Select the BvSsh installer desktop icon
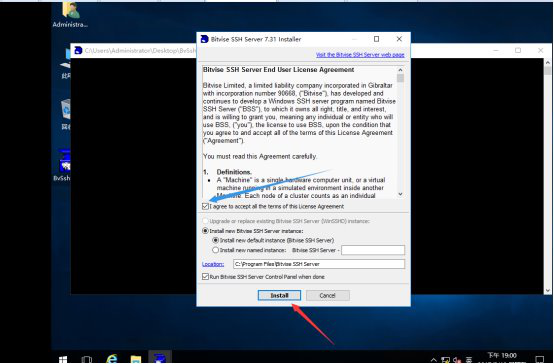The image size is (554, 364). [x=62, y=165]
